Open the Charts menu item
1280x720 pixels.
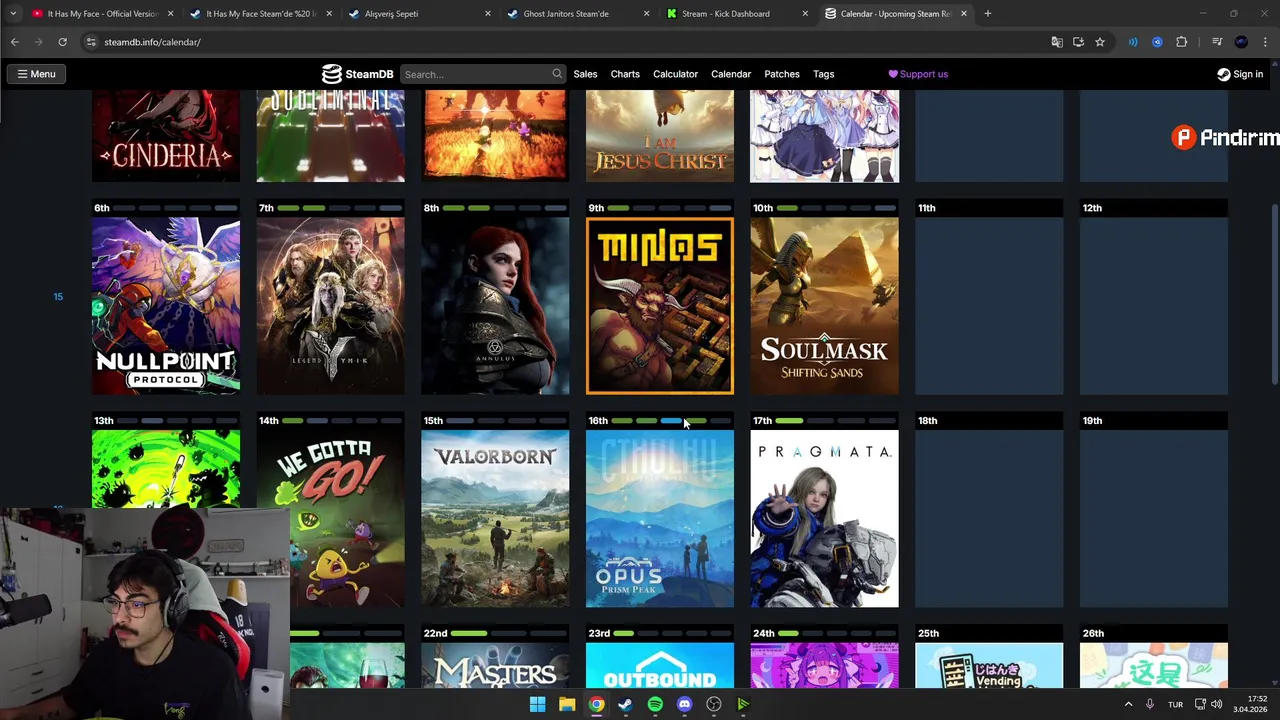[x=625, y=74]
